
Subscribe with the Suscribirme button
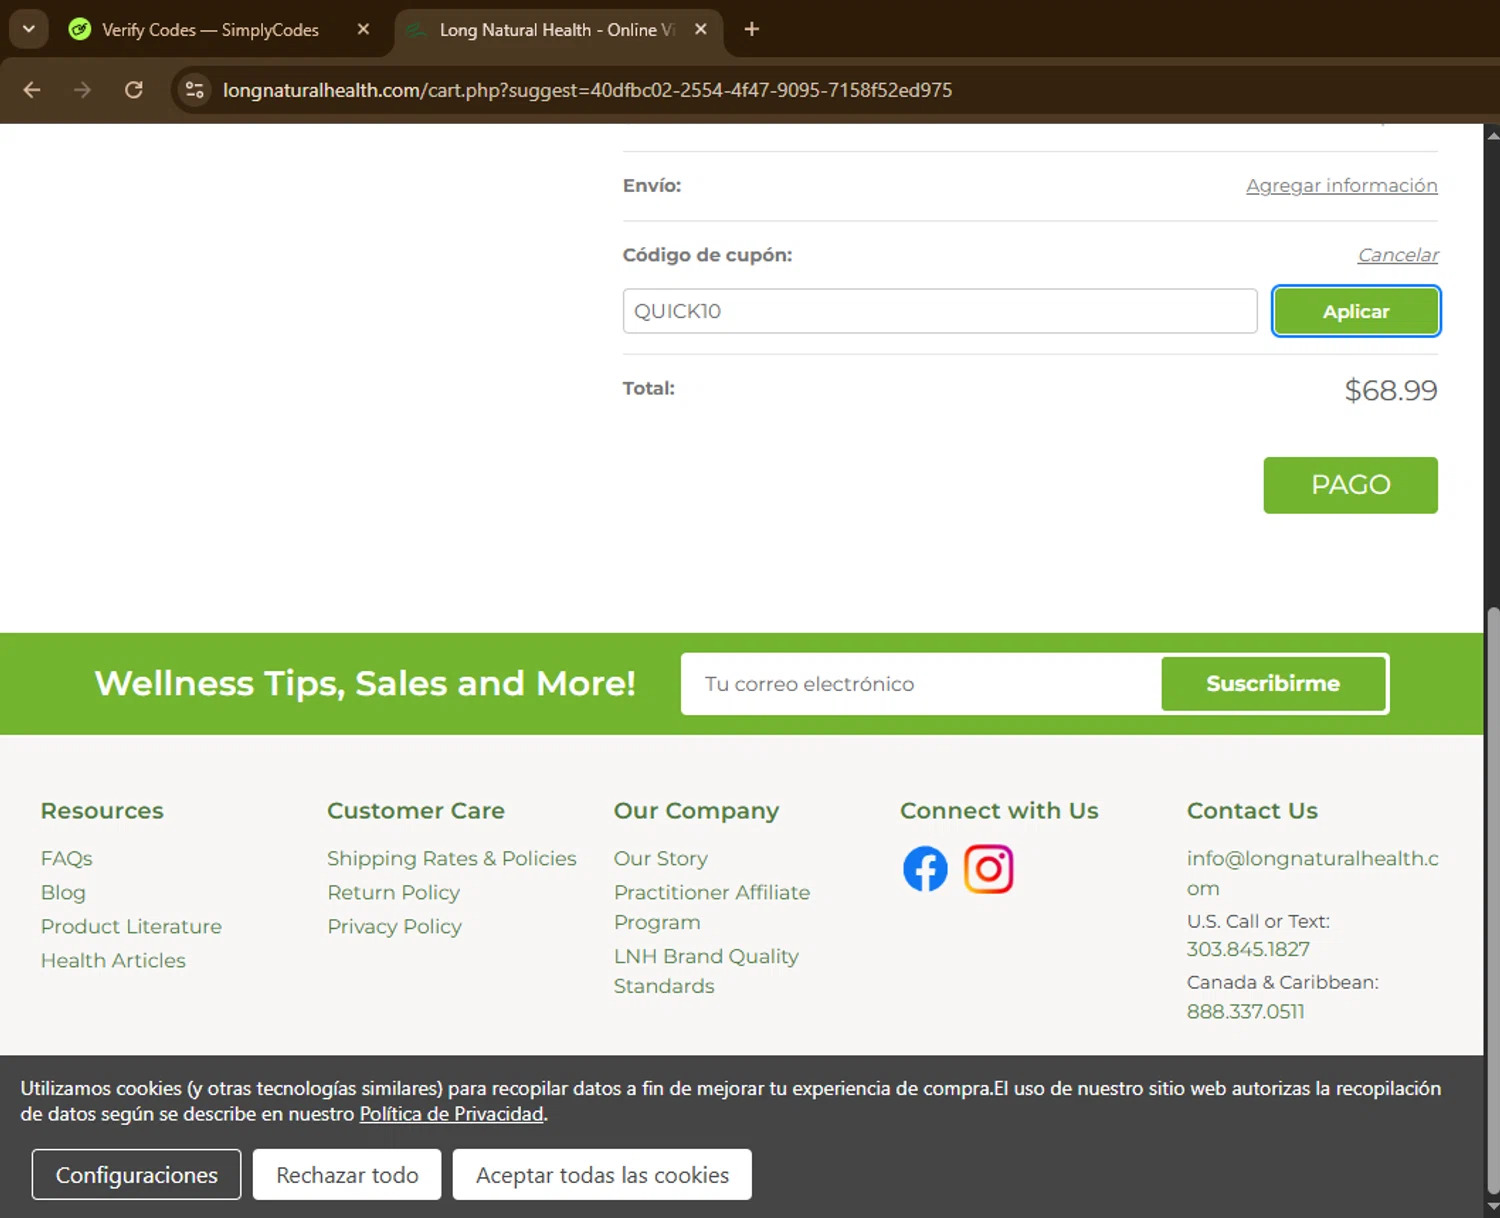click(x=1273, y=684)
